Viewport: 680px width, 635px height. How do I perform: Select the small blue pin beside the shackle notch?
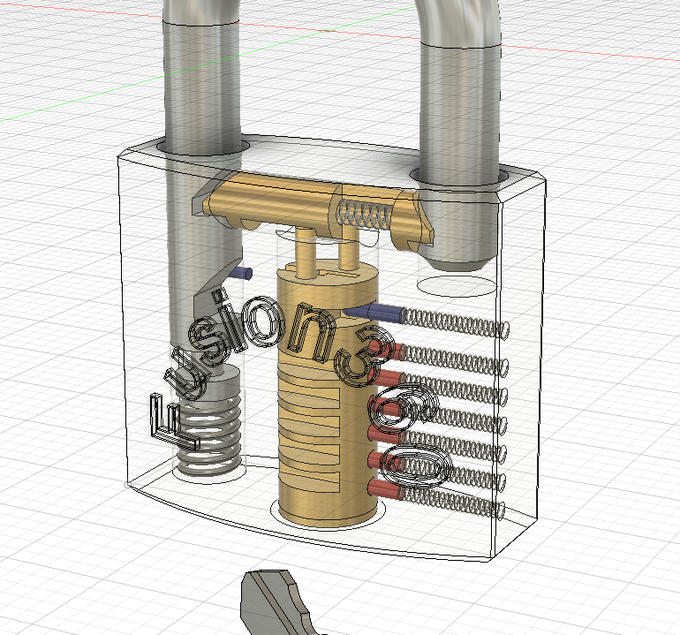[240, 273]
